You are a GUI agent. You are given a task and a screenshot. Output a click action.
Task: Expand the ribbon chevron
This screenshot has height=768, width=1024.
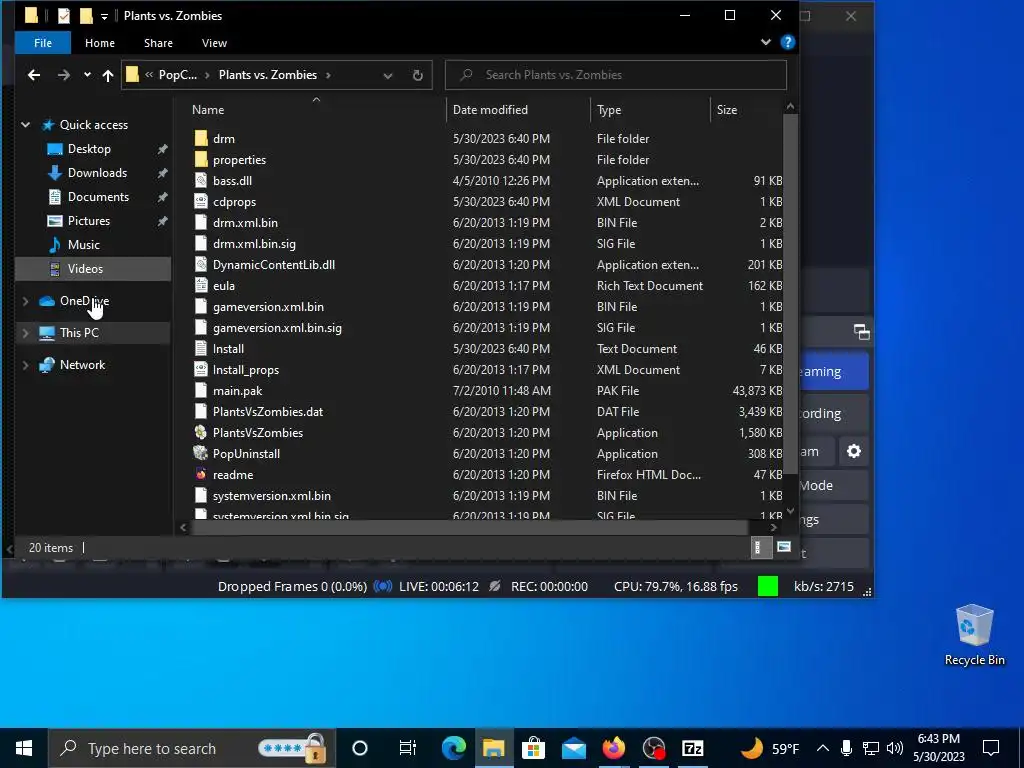[765, 42]
